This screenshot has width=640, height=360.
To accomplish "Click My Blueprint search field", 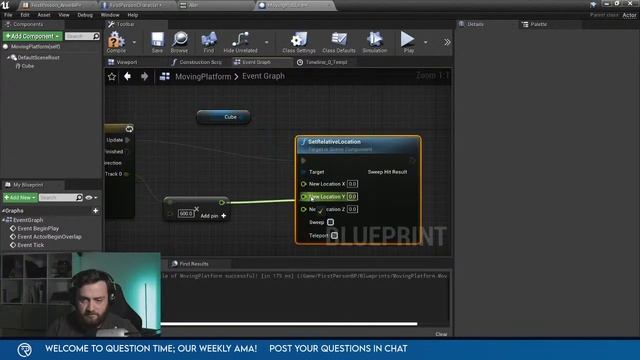I will coord(60,198).
